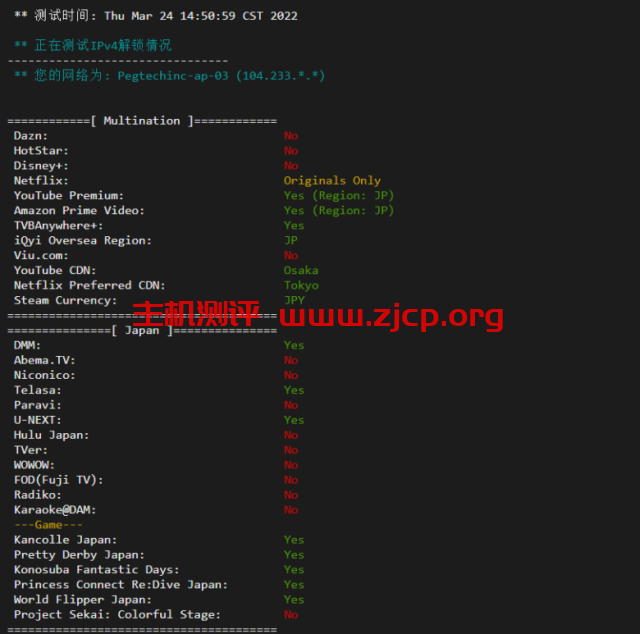The width and height of the screenshot is (640, 634).
Task: Click the Netflix Preferred CDN value 'Tokyo'
Action: (301, 285)
